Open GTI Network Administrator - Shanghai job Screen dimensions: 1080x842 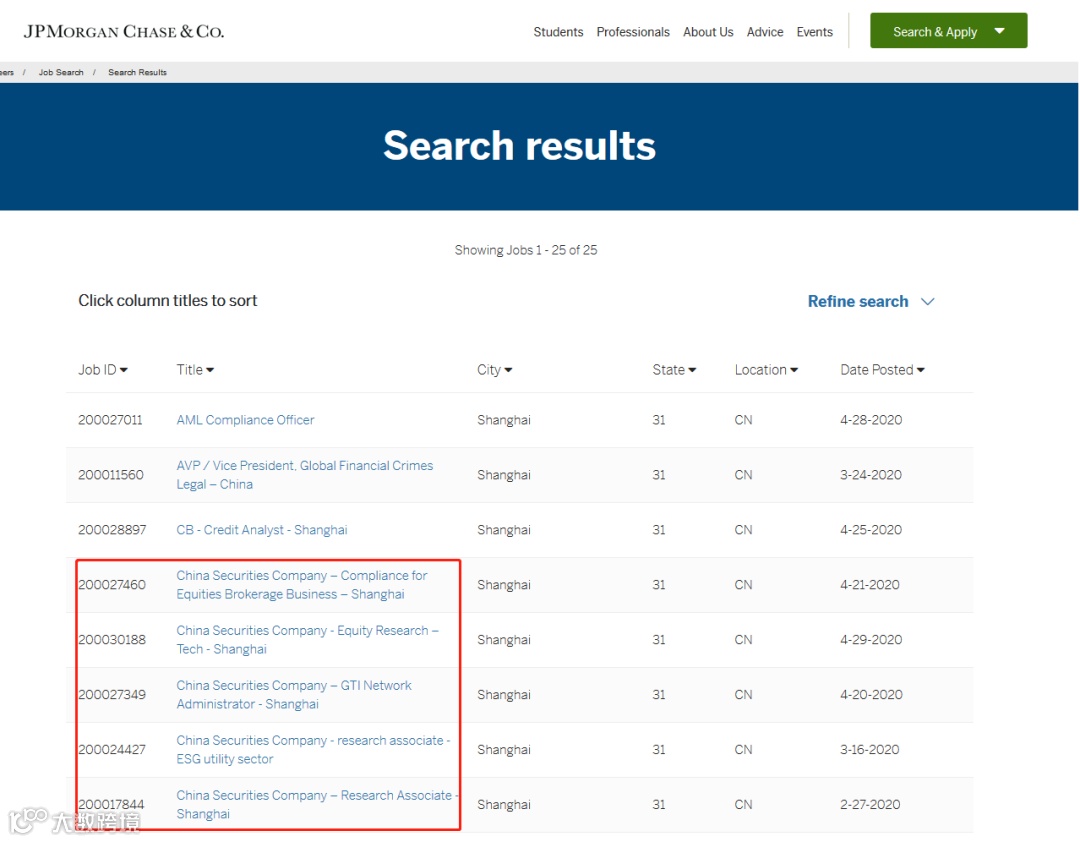click(x=294, y=695)
